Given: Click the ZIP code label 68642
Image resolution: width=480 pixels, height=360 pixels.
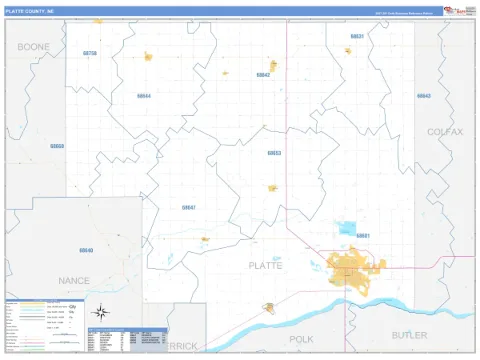Looking at the screenshot, I should pyautogui.click(x=263, y=75).
